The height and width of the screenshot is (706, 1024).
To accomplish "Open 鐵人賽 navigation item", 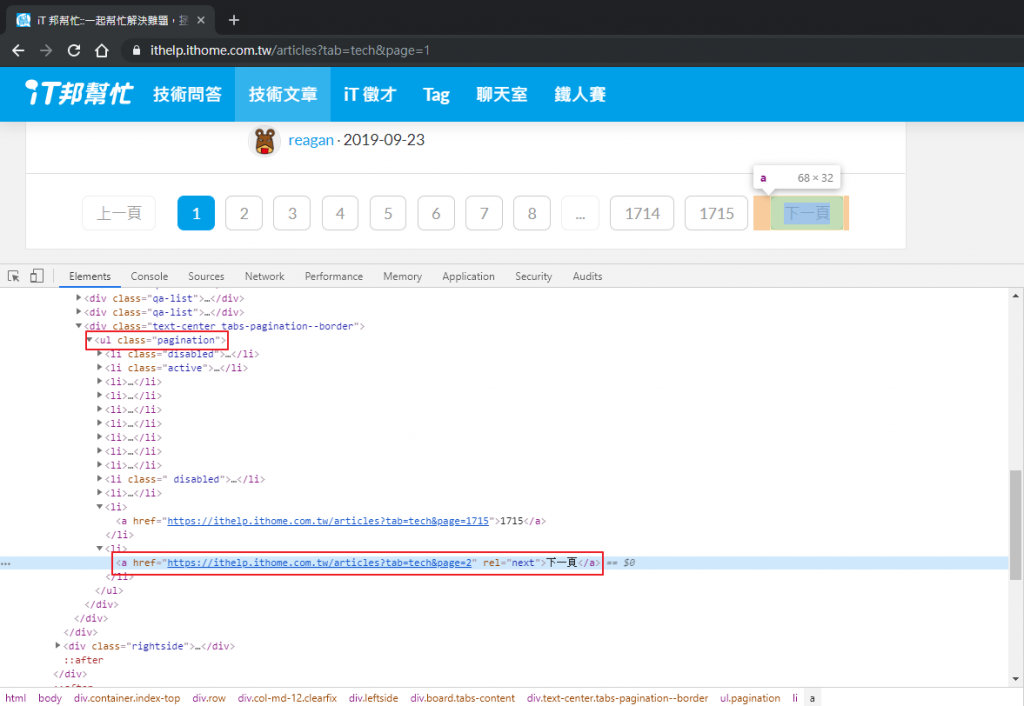I will pos(580,94).
